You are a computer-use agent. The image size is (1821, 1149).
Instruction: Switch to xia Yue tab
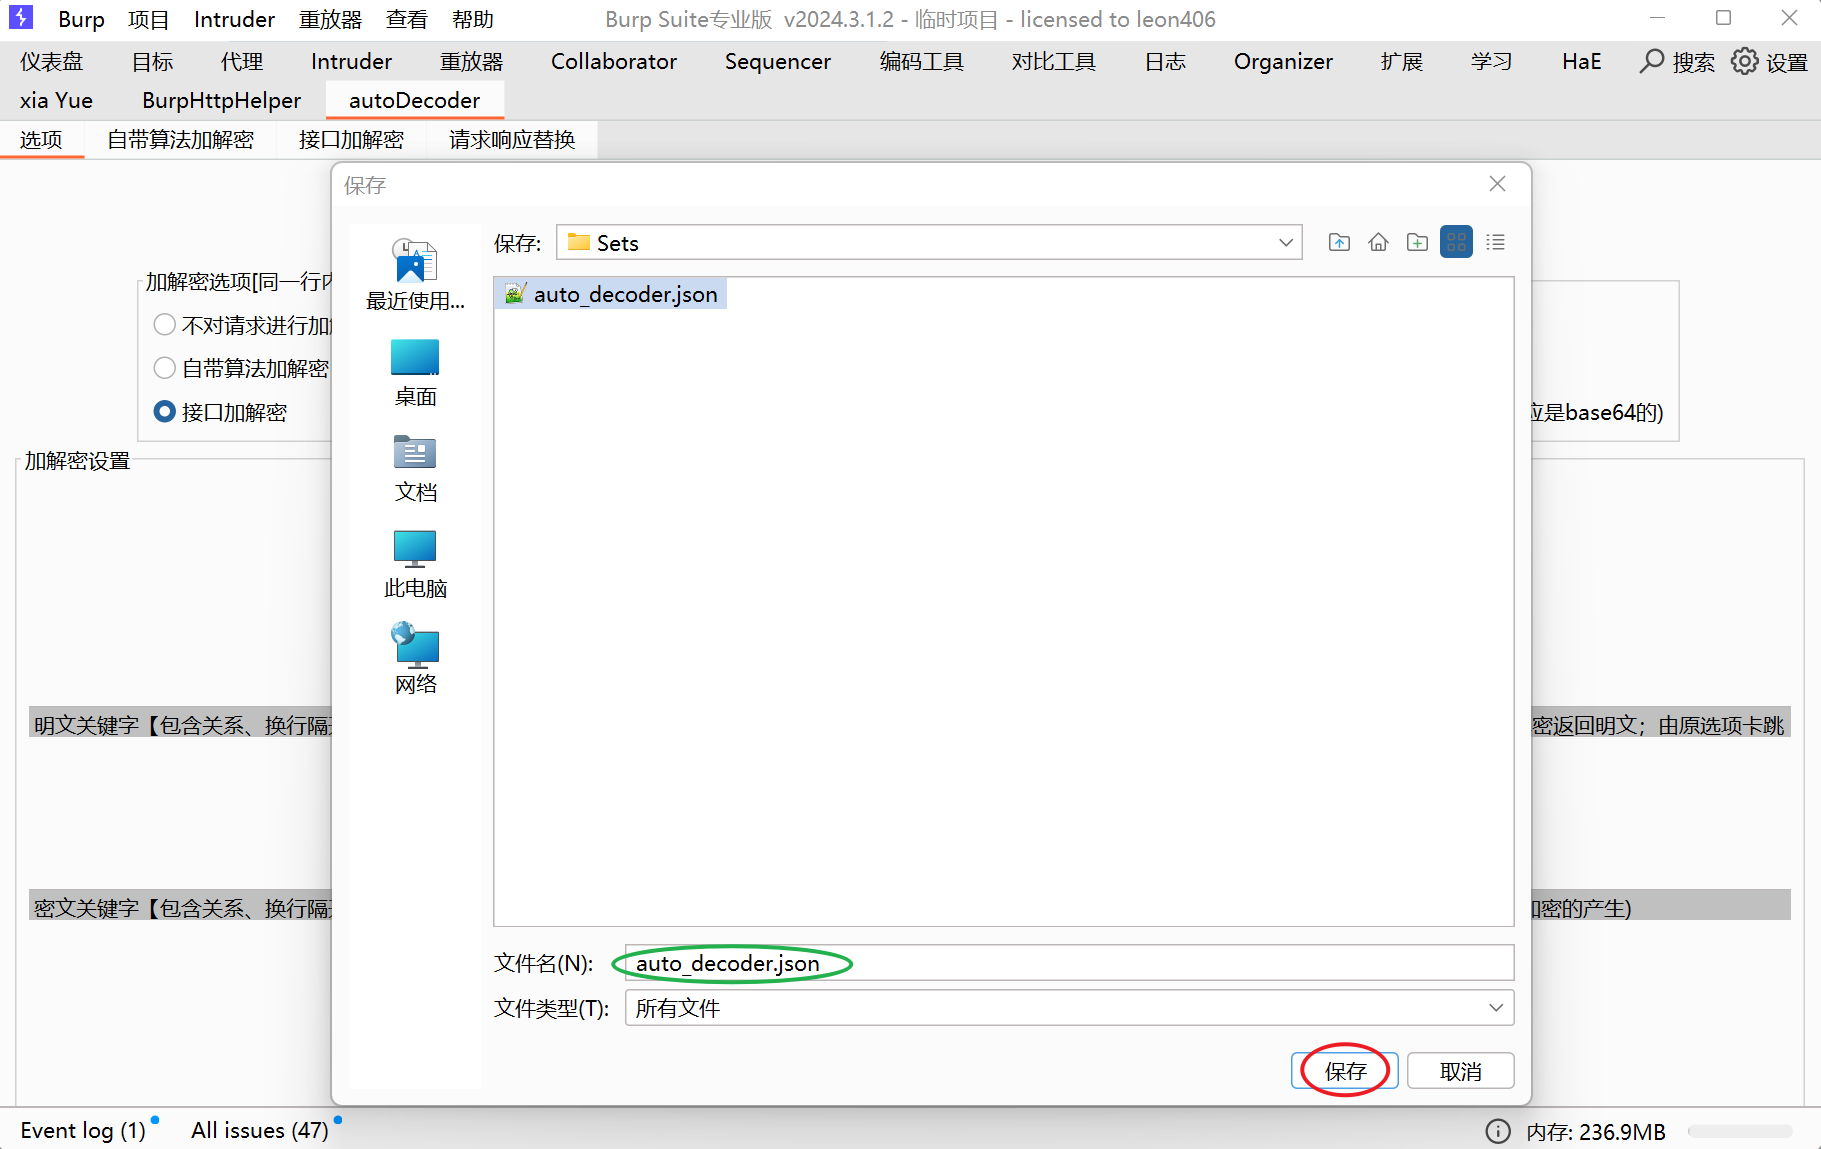pos(56,101)
